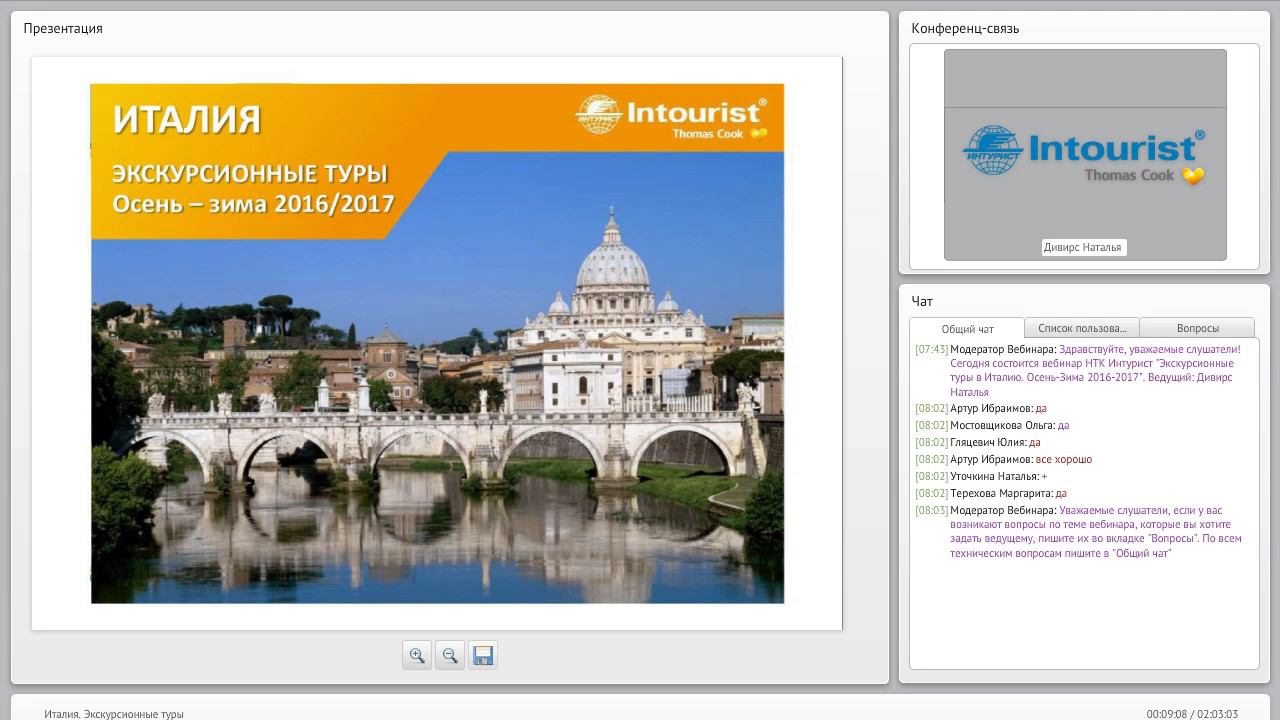Select the Italy presentation slide image

click(437, 343)
